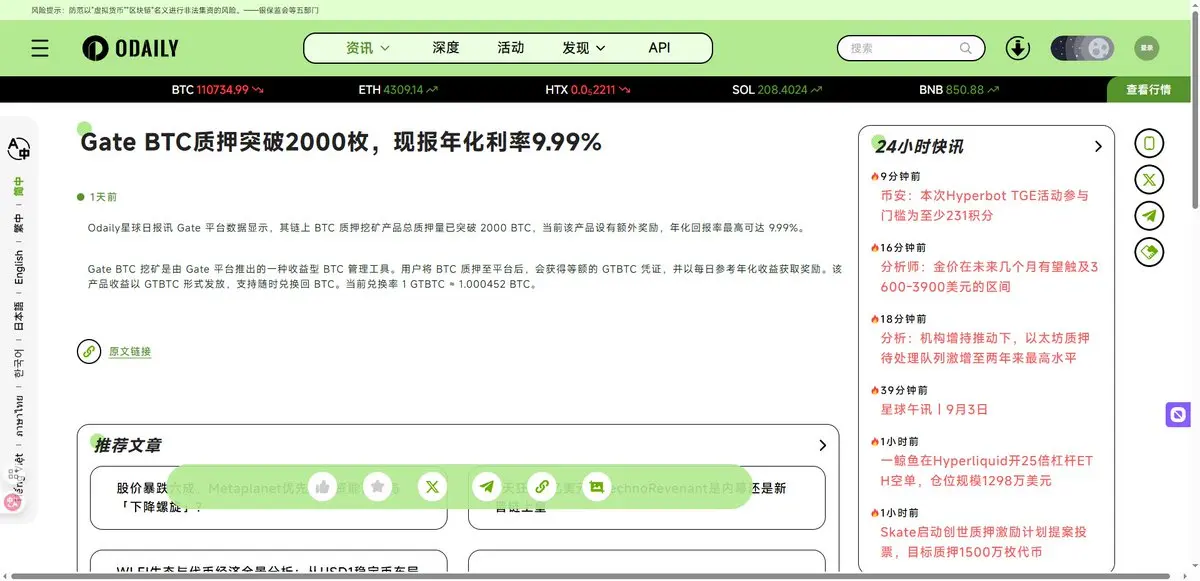
Task: Open the app download icon
Action: click(1018, 48)
